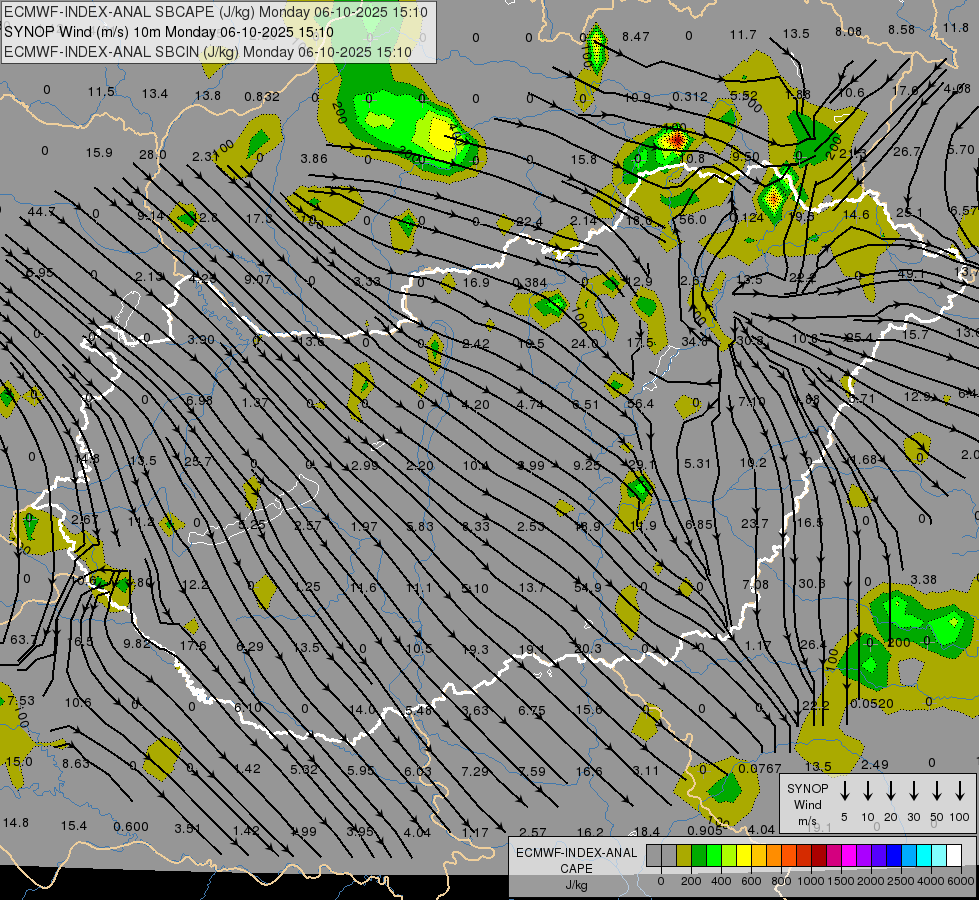Click the map value '0.905'
979x900 pixels.
tap(705, 830)
